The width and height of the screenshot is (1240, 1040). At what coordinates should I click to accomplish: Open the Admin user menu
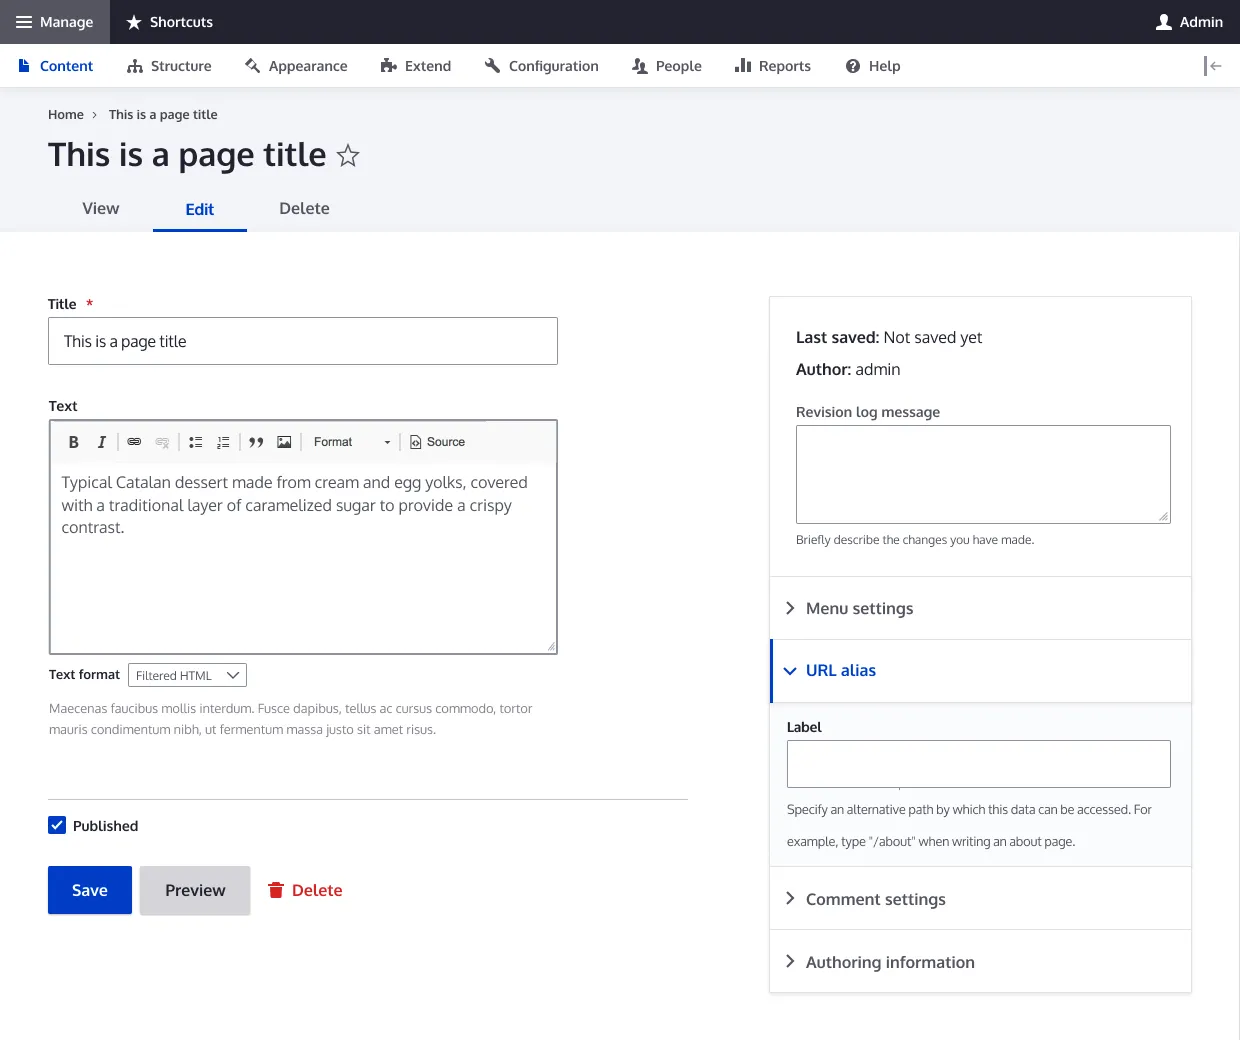(x=1189, y=22)
